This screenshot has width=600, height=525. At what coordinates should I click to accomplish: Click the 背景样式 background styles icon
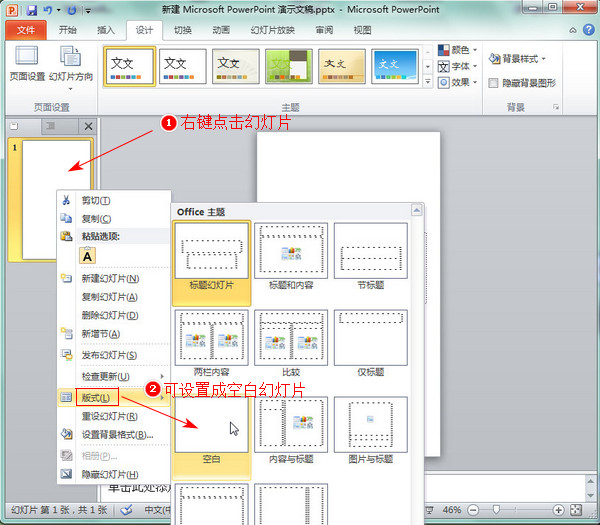click(494, 59)
